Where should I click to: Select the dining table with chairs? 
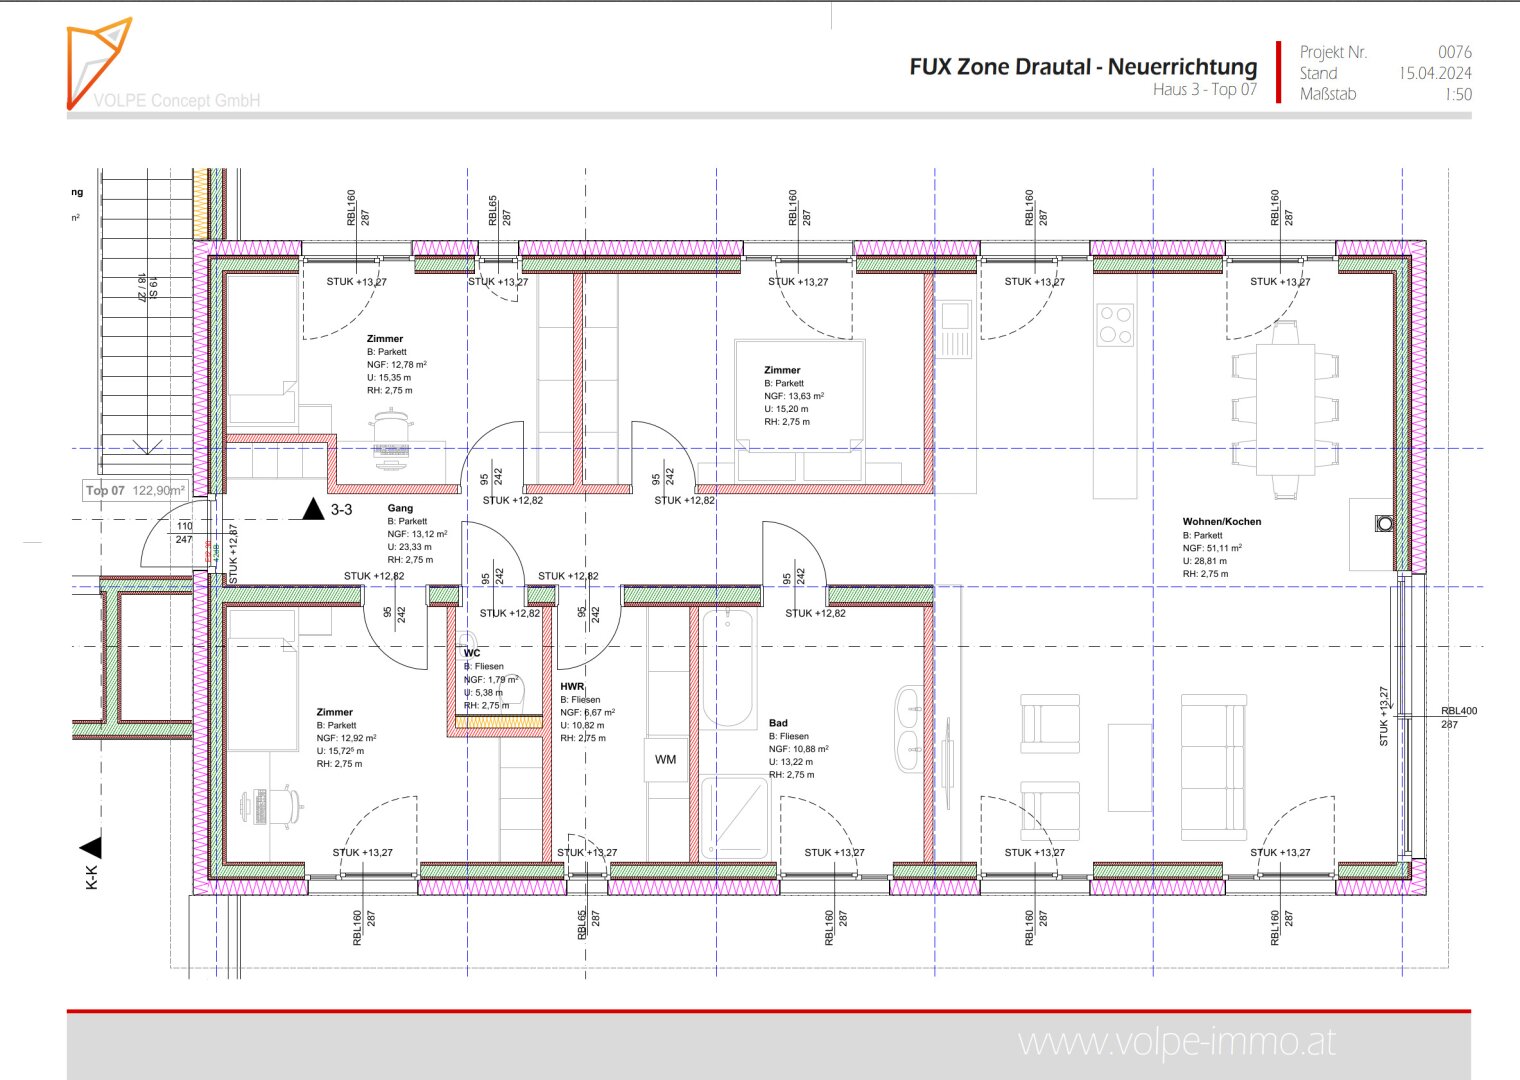(1285, 410)
